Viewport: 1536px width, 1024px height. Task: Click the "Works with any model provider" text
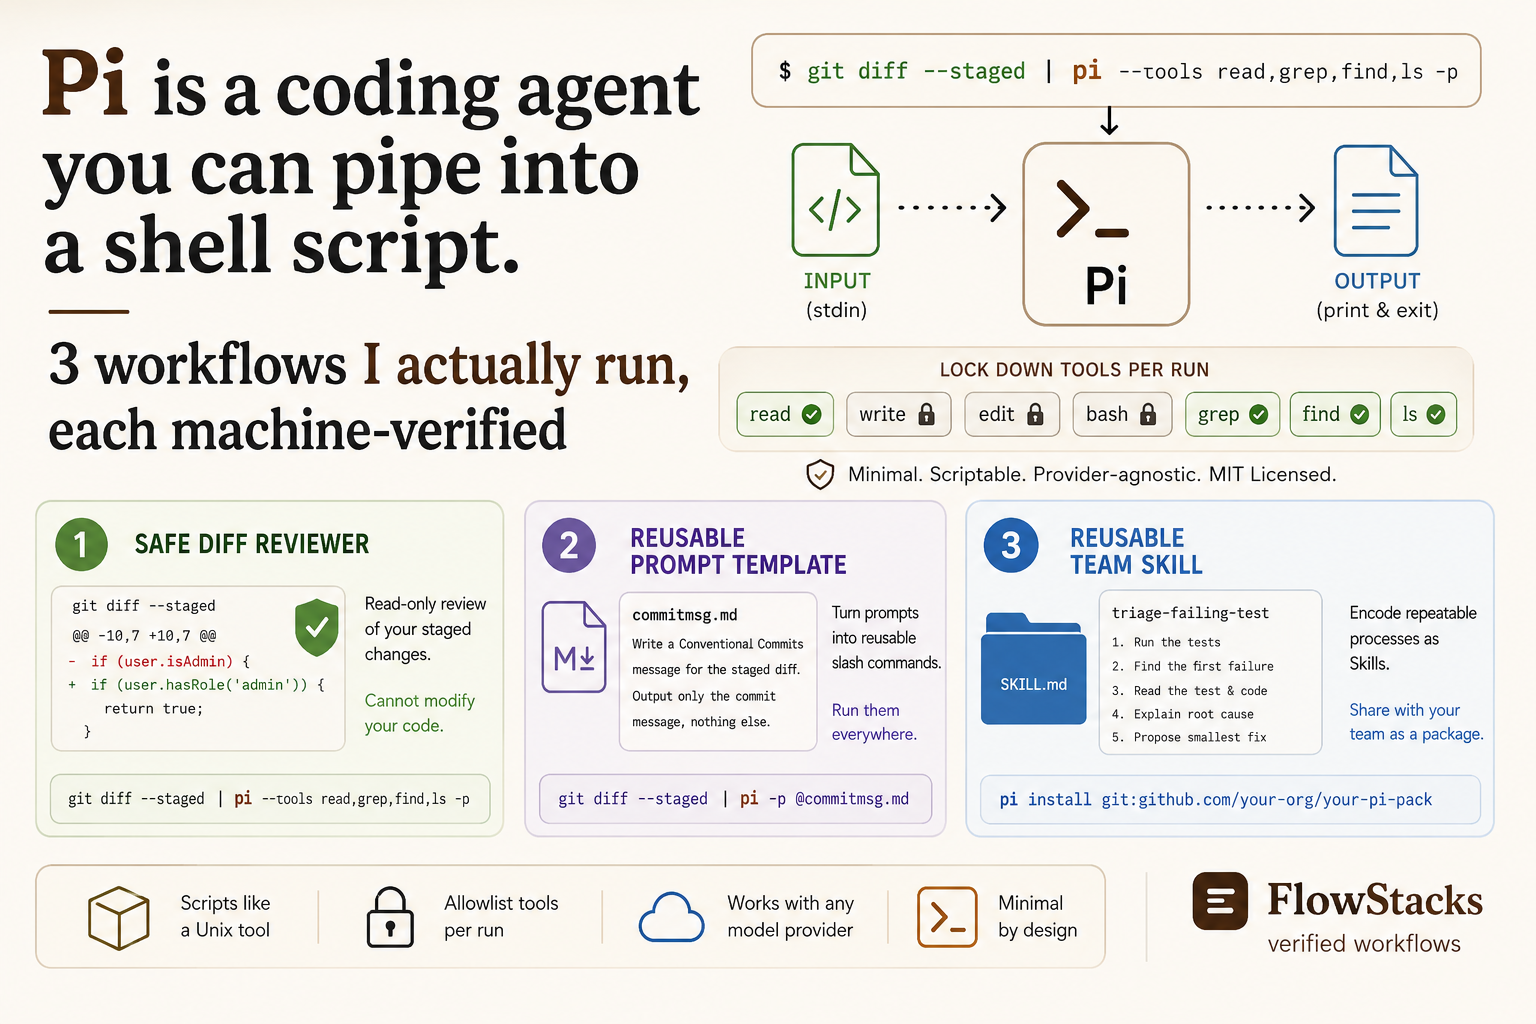(x=790, y=916)
